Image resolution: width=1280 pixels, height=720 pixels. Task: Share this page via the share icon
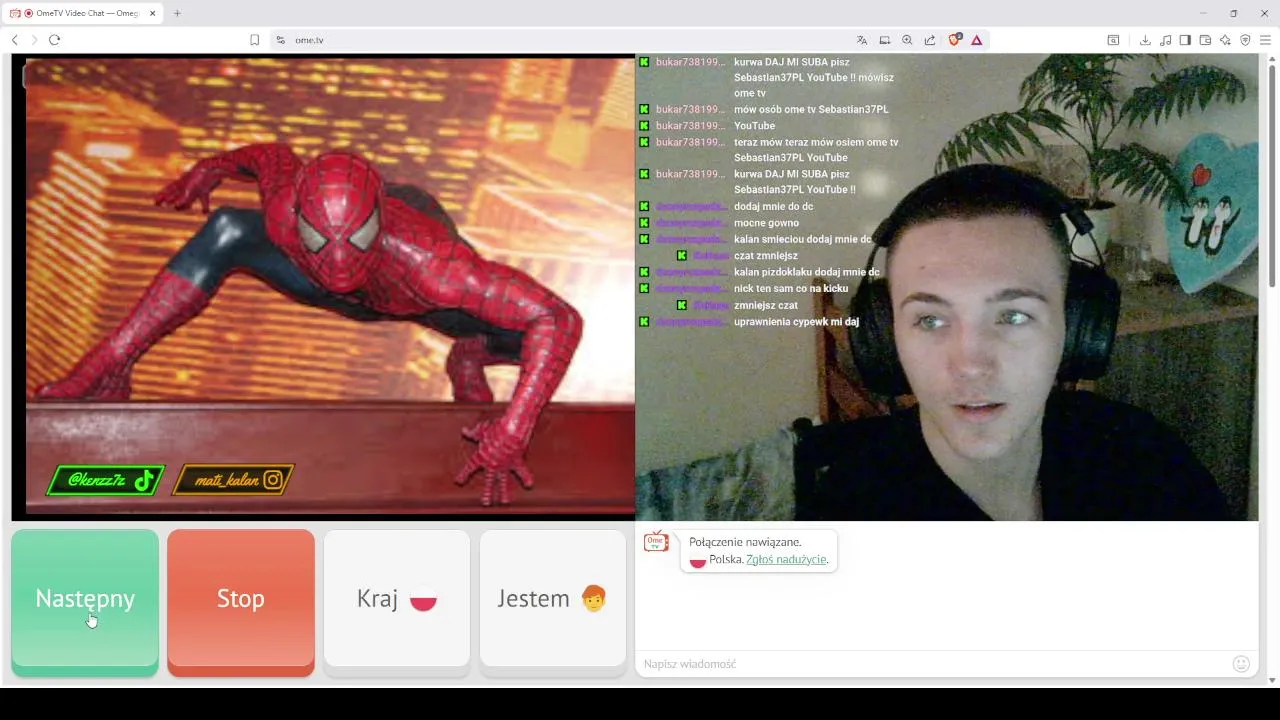(930, 40)
